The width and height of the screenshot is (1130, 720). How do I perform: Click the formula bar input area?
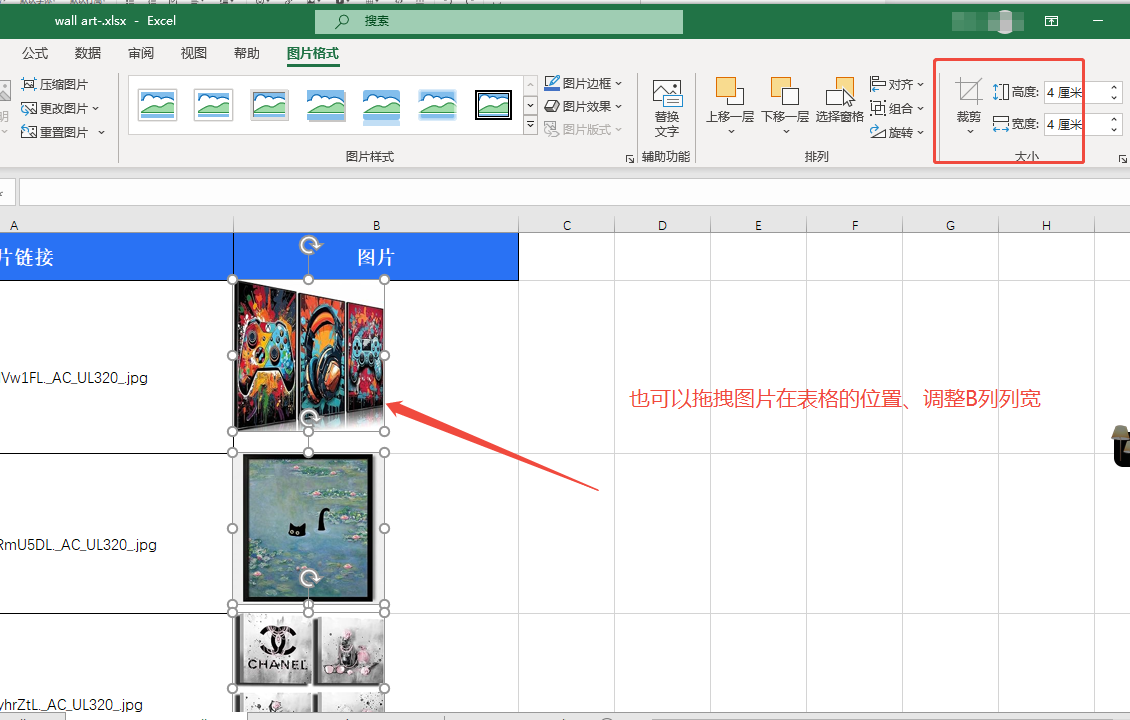(574, 192)
